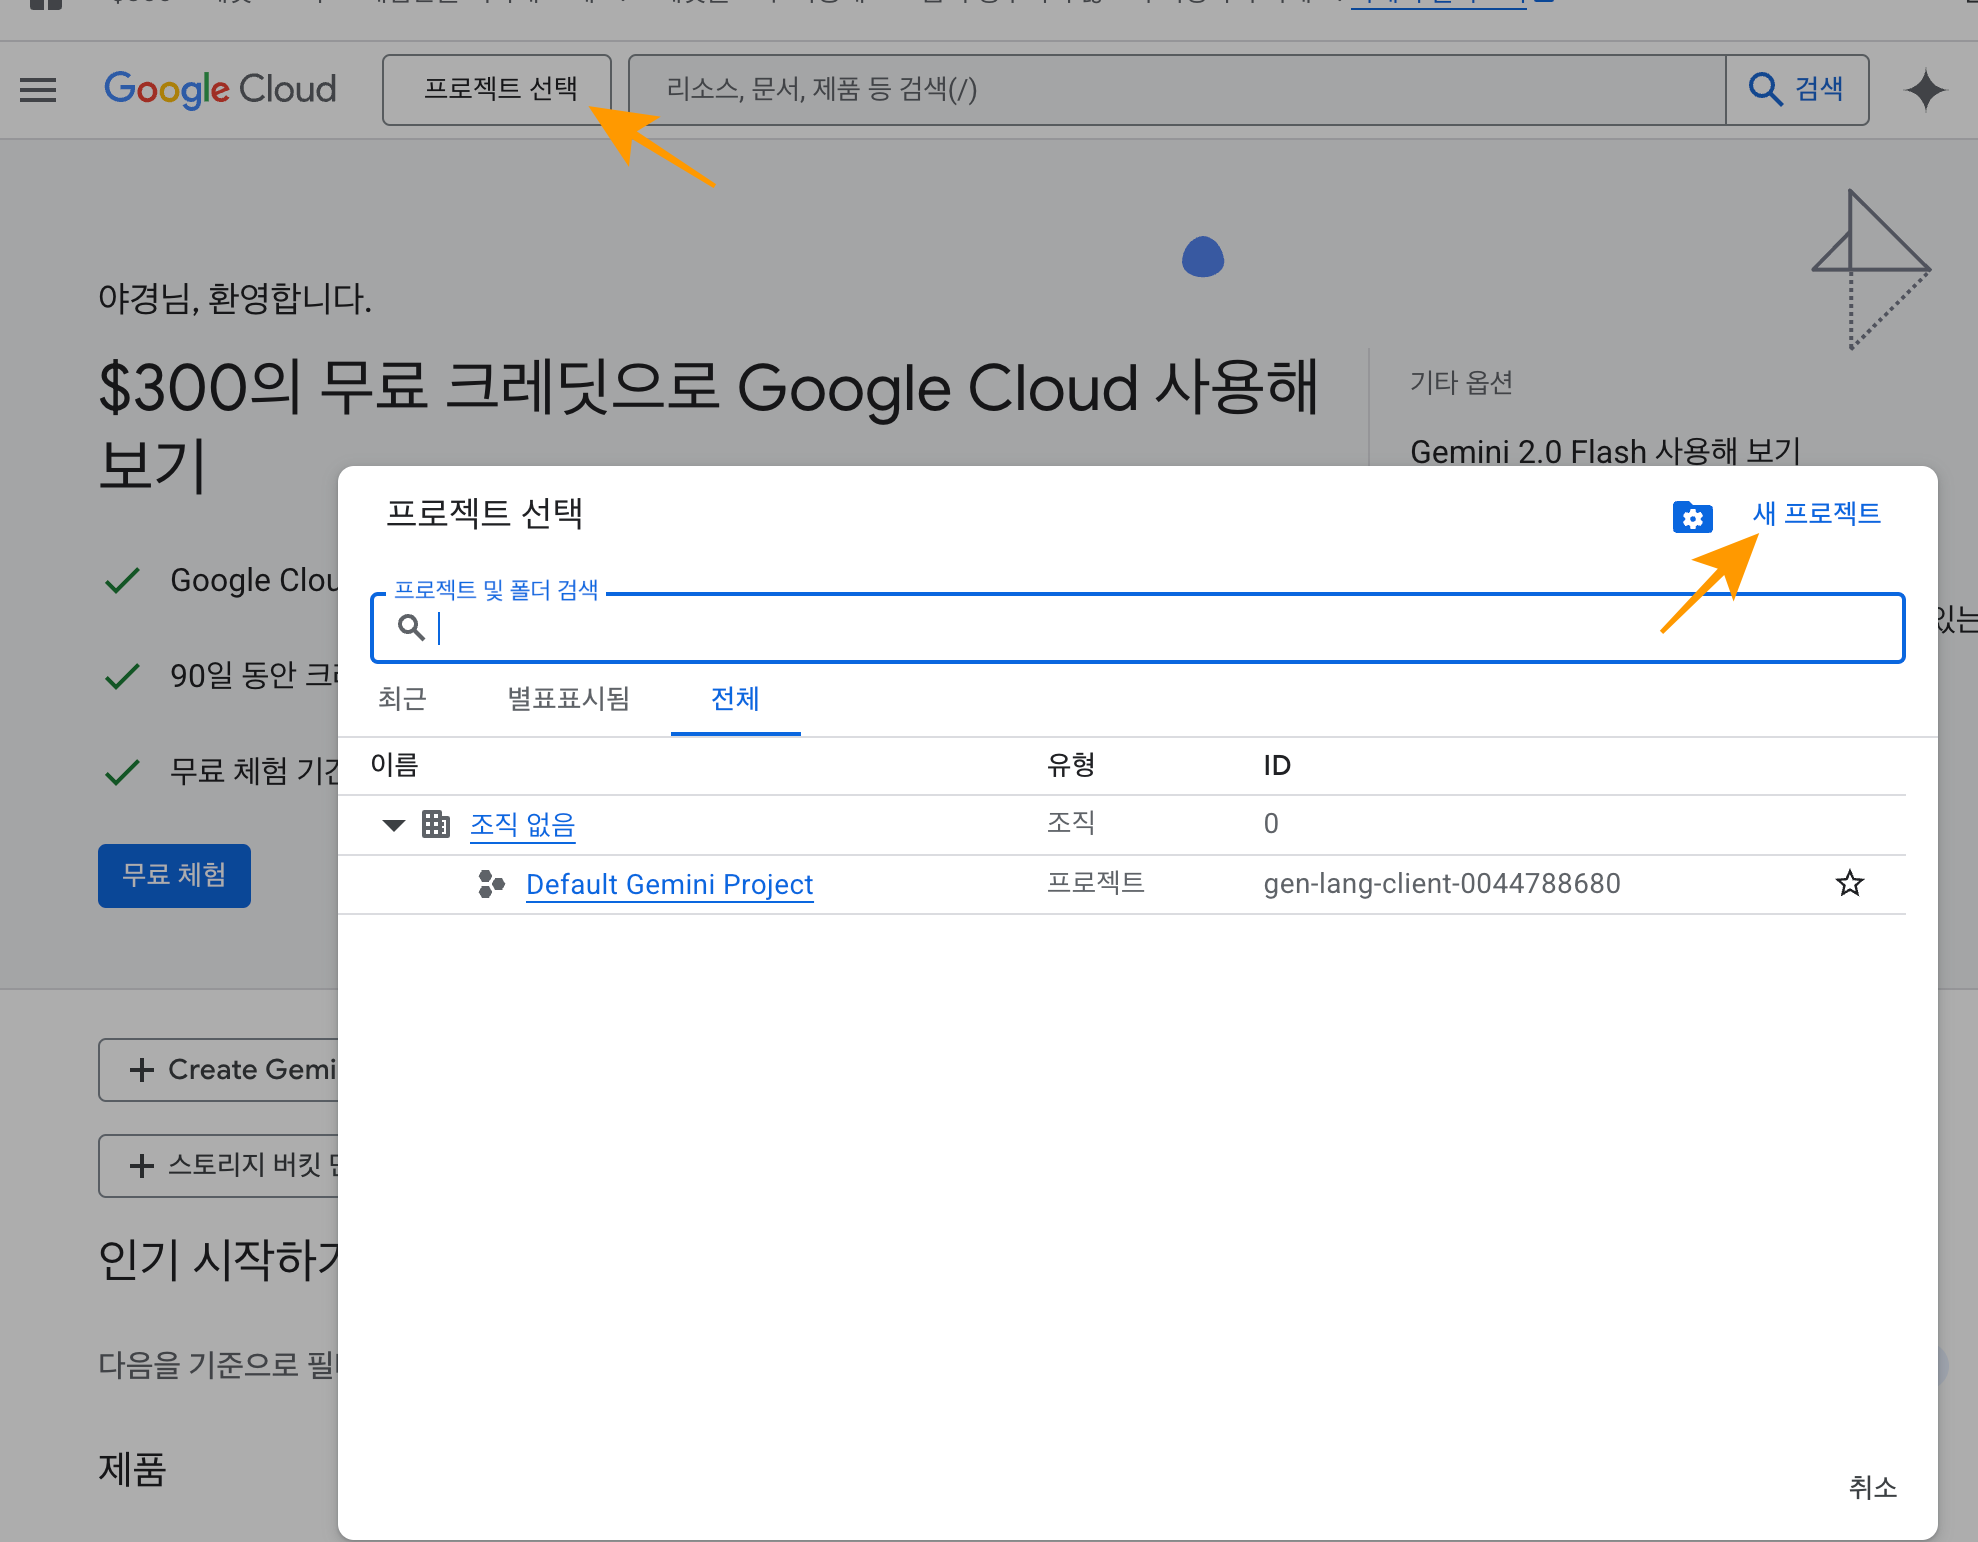This screenshot has width=1978, height=1542.
Task: Open the hamburger navigation menu
Action: (38, 90)
